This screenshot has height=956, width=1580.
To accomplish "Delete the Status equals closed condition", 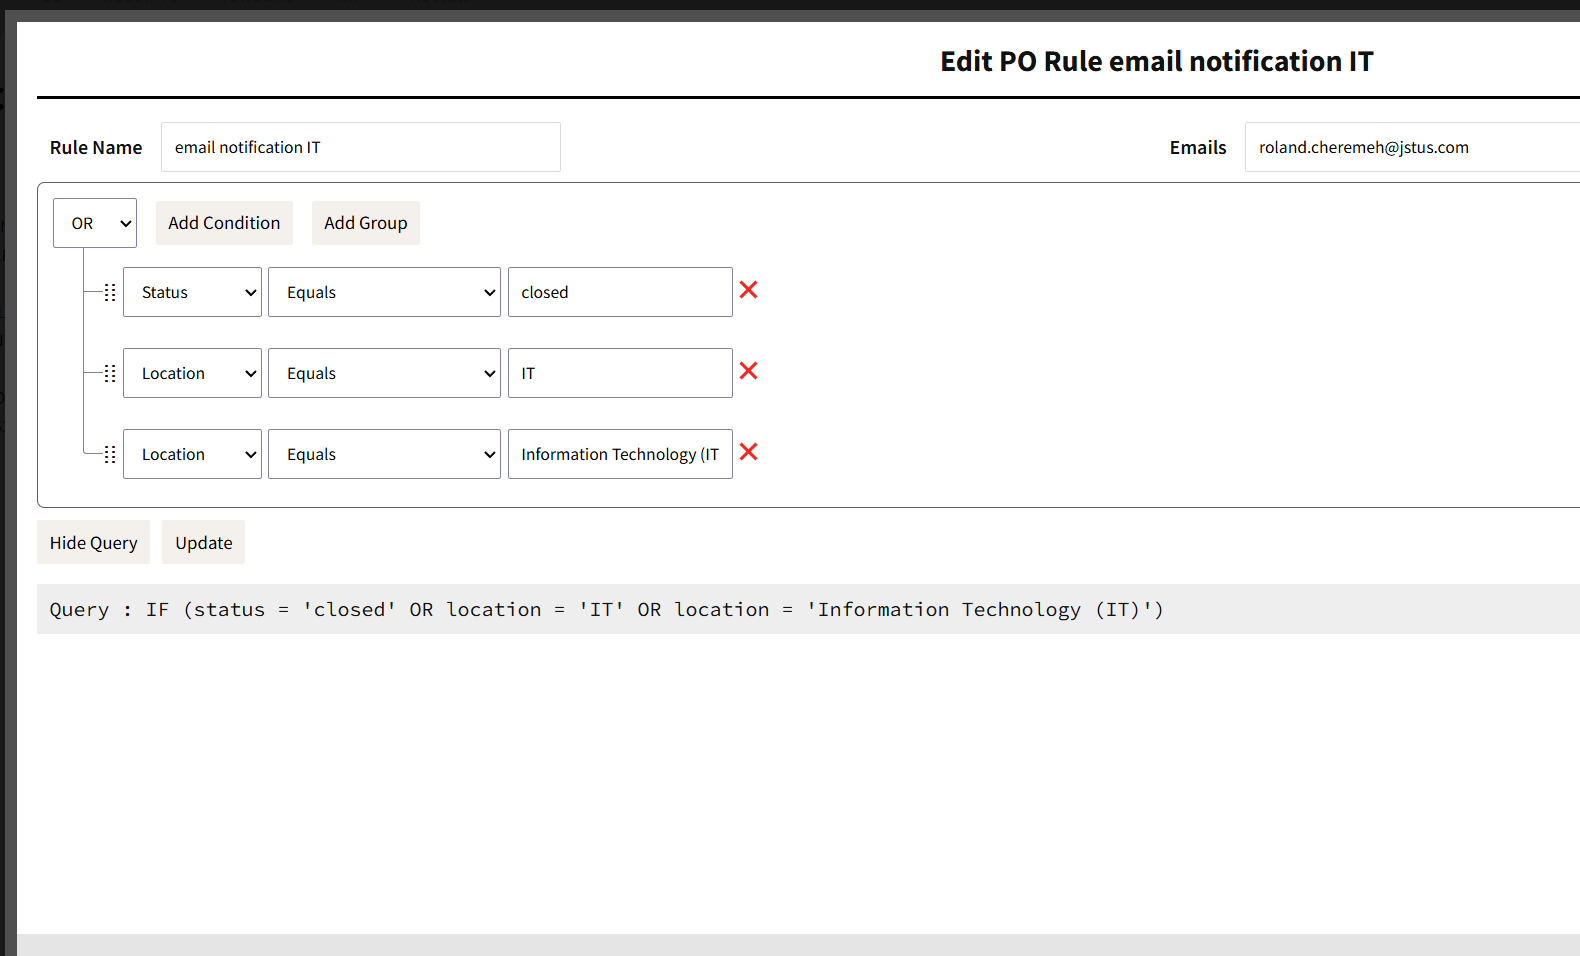I will click(748, 290).
